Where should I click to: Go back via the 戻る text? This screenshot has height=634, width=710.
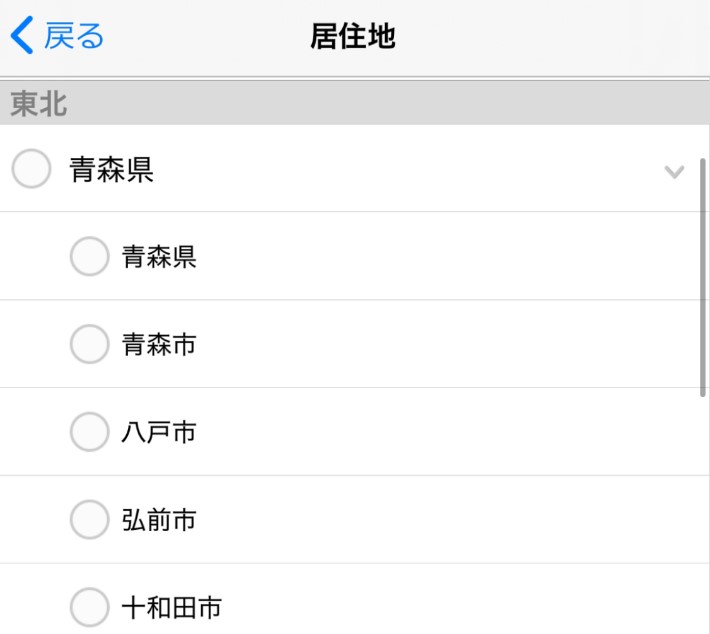pyautogui.click(x=74, y=36)
